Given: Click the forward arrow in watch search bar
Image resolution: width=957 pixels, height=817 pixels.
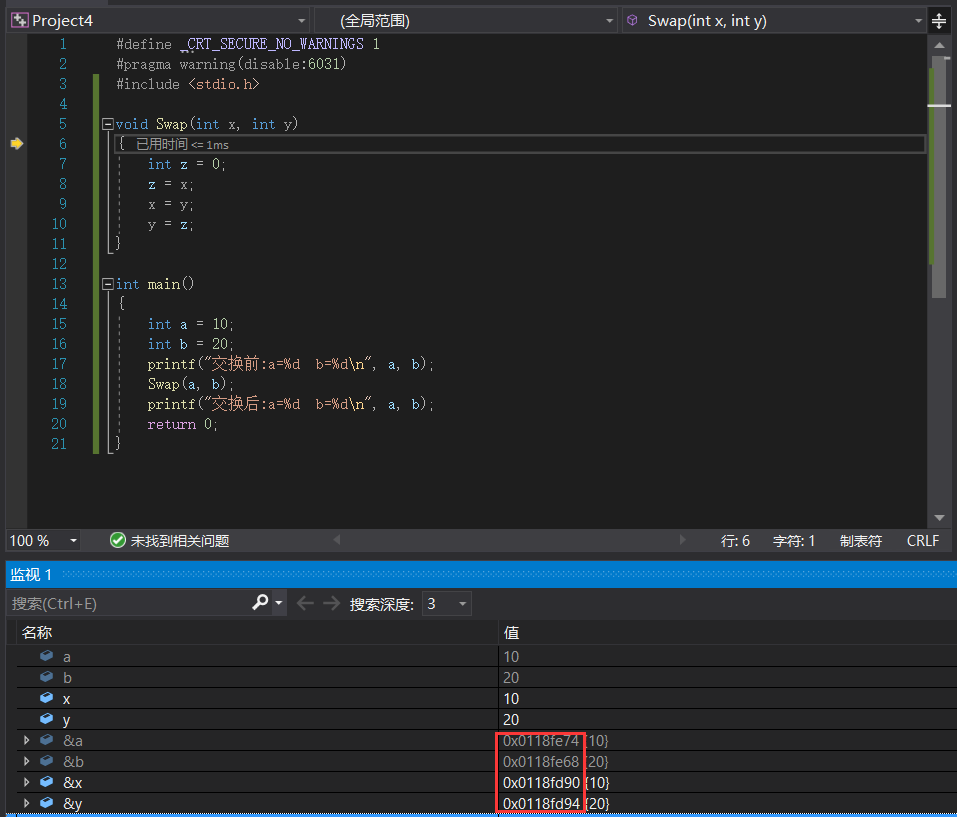Looking at the screenshot, I should tap(330, 603).
